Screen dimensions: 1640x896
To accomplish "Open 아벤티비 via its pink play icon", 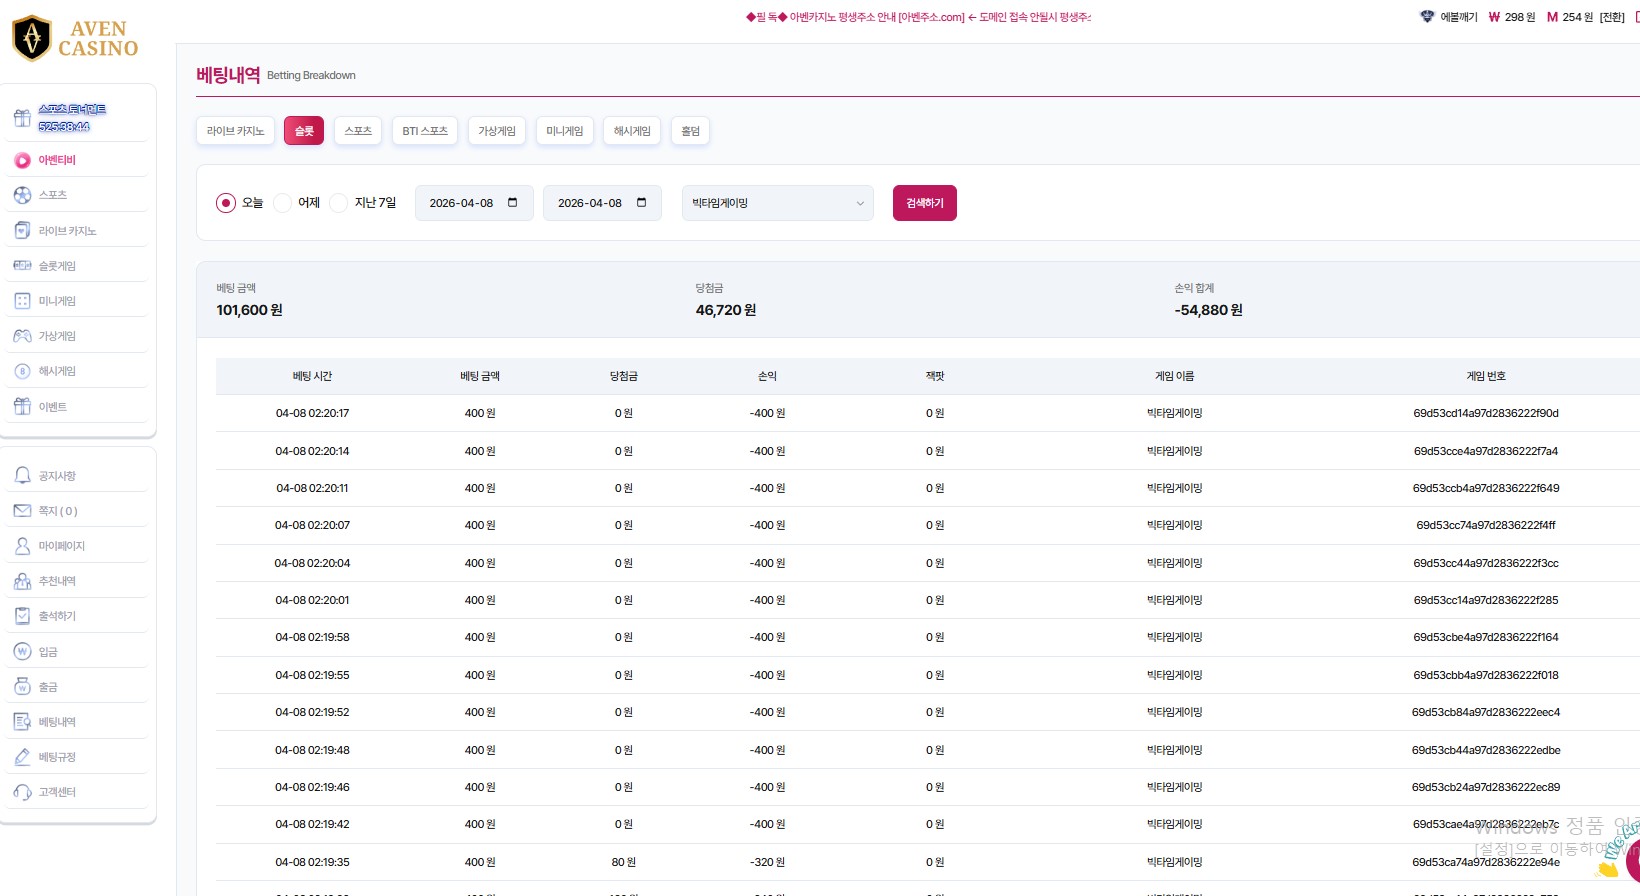I will pyautogui.click(x=22, y=160).
